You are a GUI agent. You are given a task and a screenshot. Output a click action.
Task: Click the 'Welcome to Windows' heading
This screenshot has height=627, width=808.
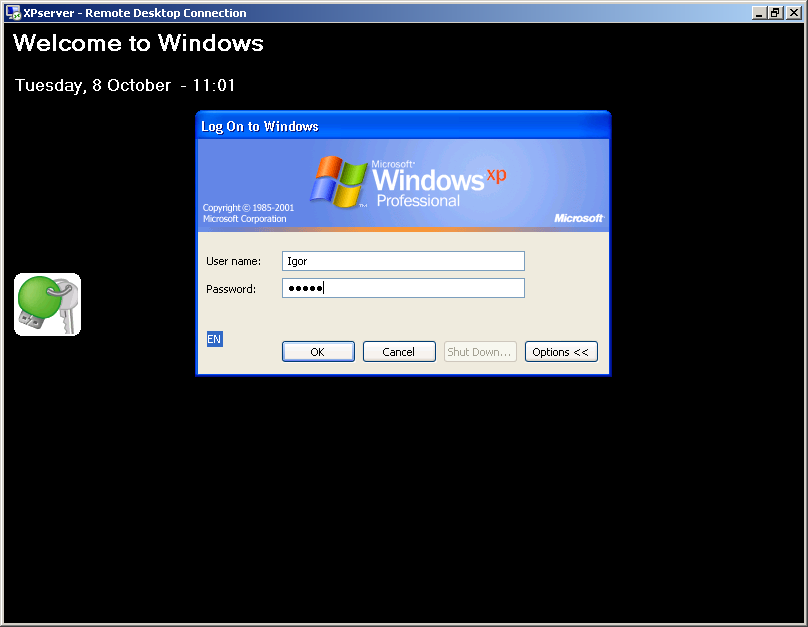tap(138, 43)
